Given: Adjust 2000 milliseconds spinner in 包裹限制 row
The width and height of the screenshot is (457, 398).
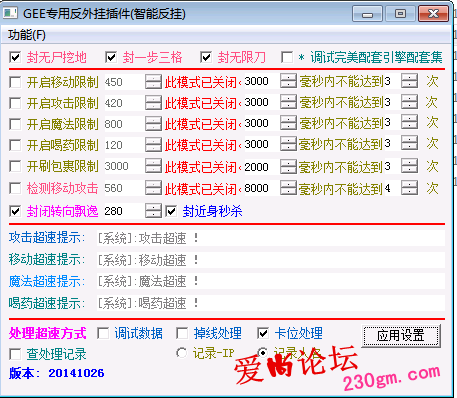Looking at the screenshot, I should (x=288, y=166).
